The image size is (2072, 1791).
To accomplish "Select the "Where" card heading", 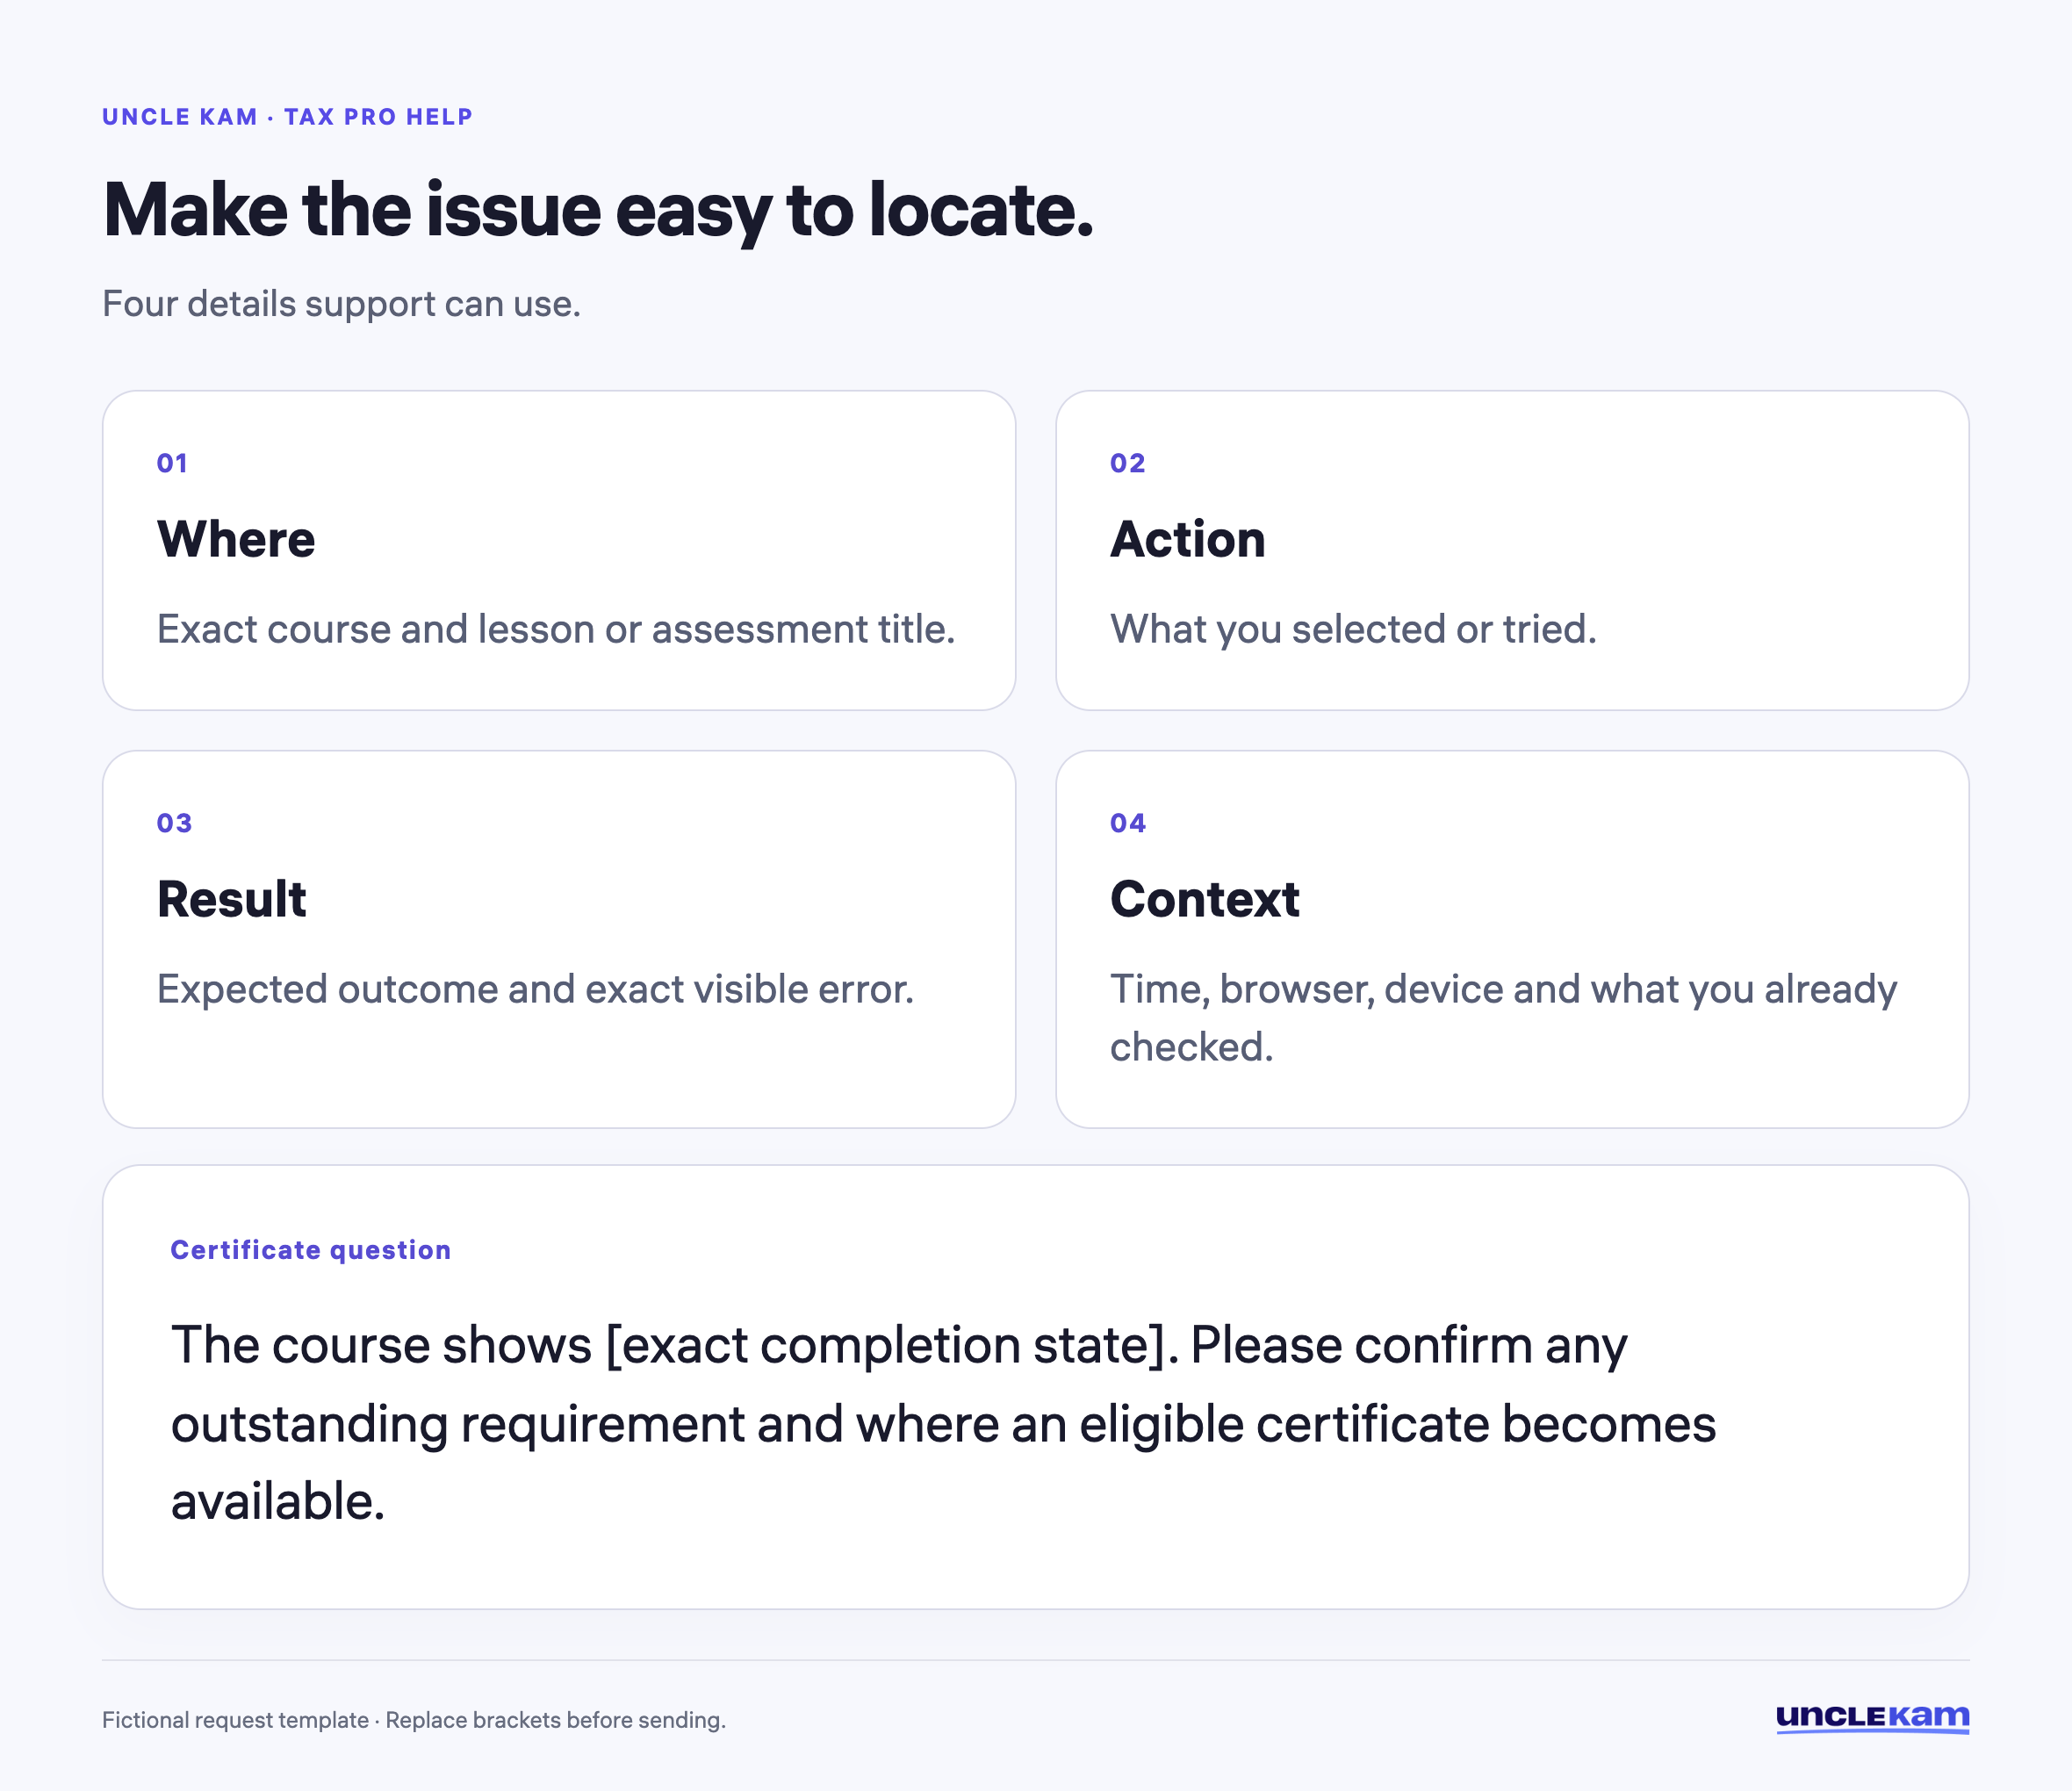I will click(x=236, y=539).
